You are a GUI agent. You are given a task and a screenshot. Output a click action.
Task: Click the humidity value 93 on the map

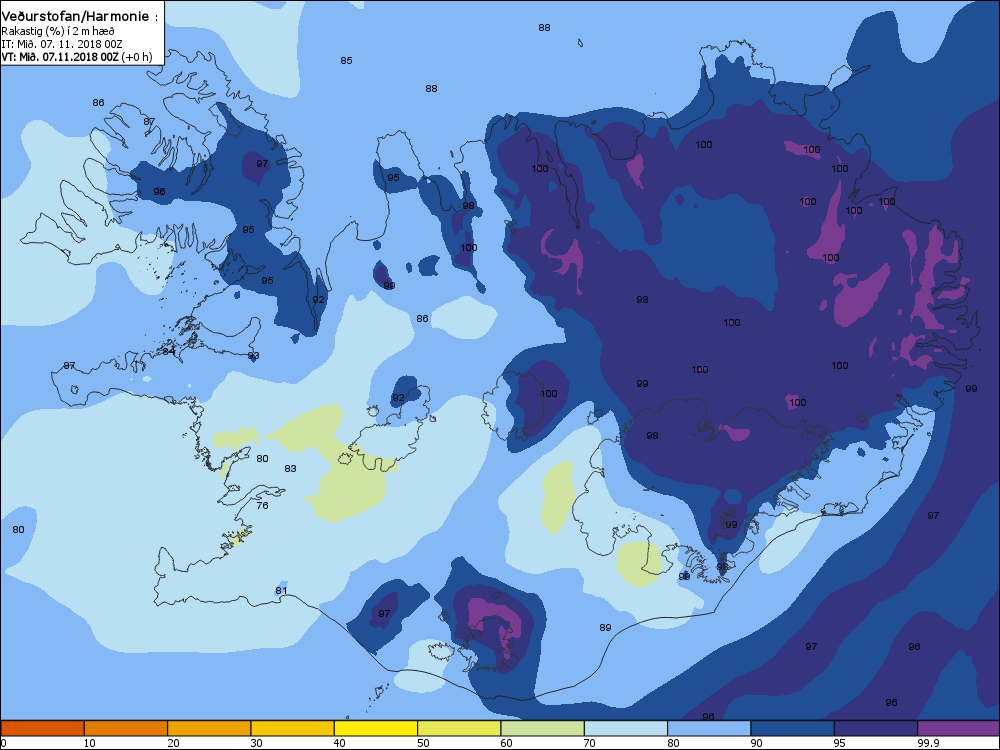[253, 355]
